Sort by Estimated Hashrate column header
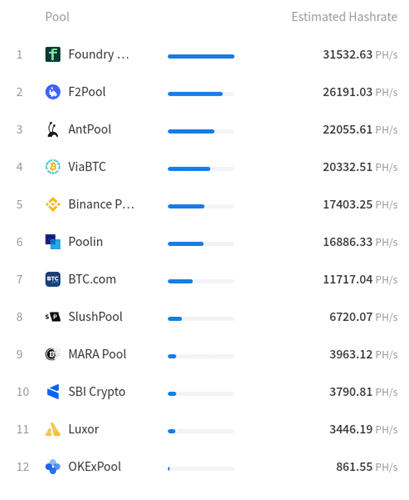The image size is (409, 500). point(344,17)
